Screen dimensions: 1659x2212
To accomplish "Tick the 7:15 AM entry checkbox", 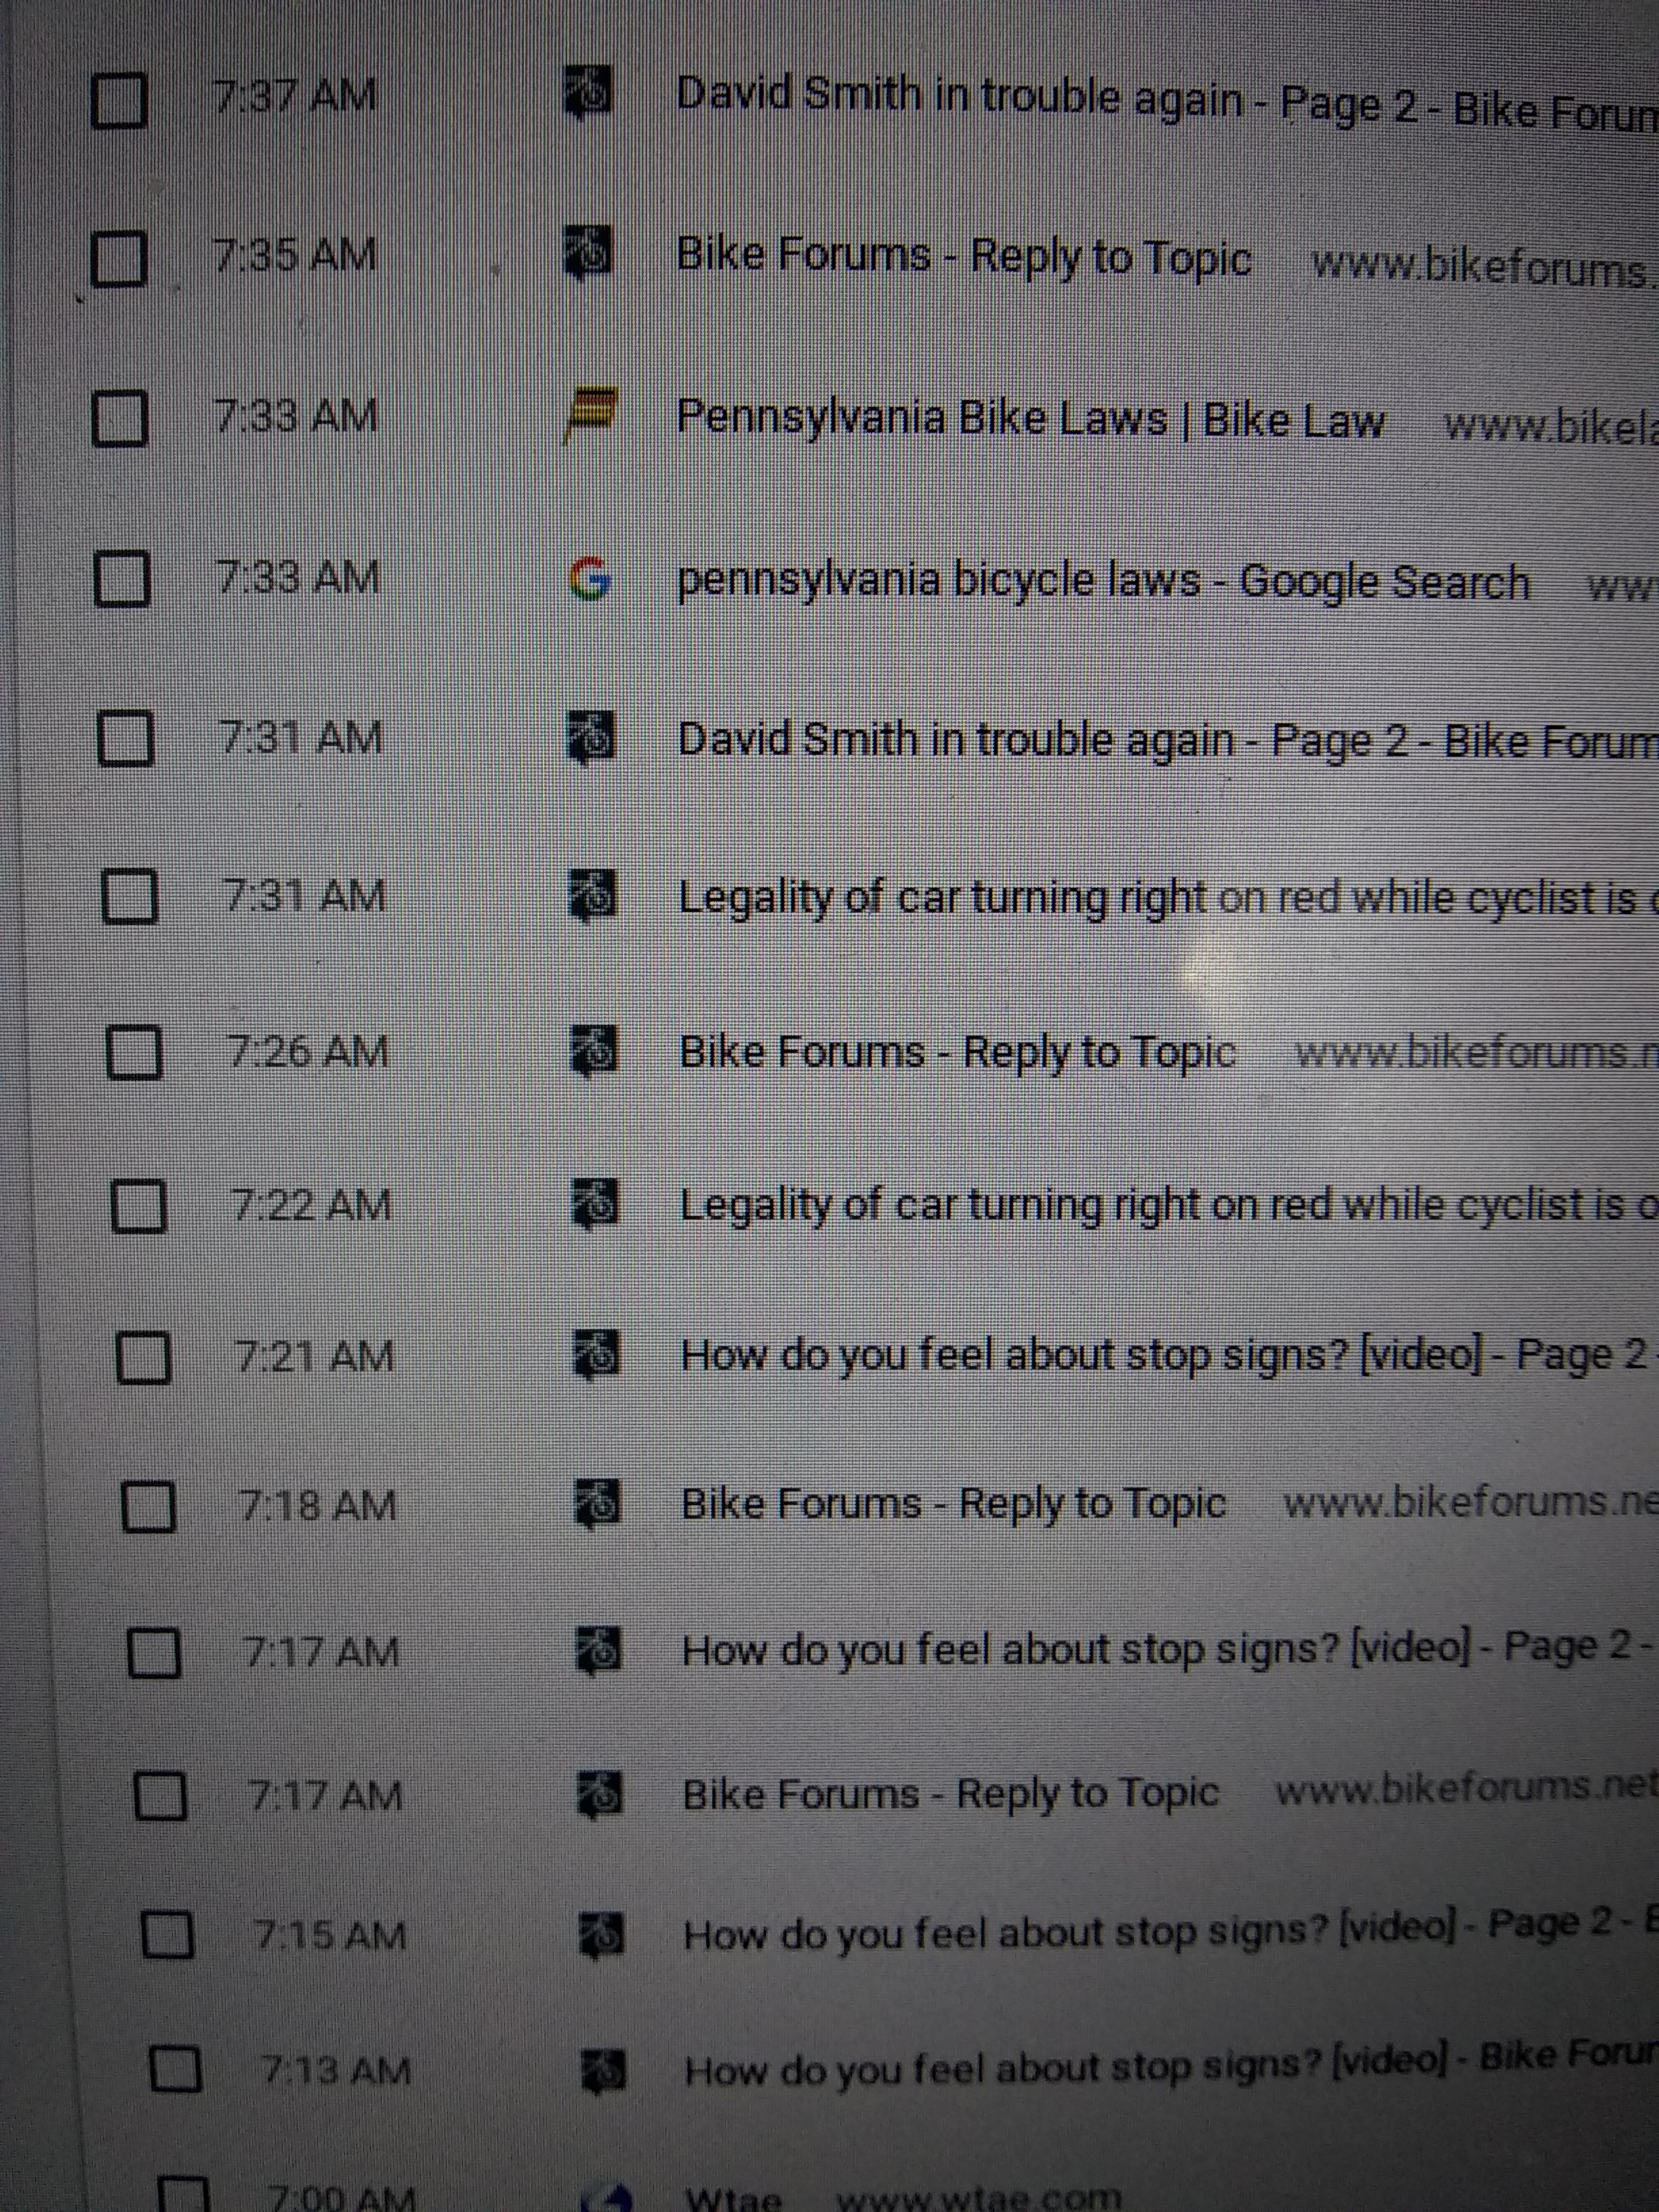I will tap(167, 1936).
